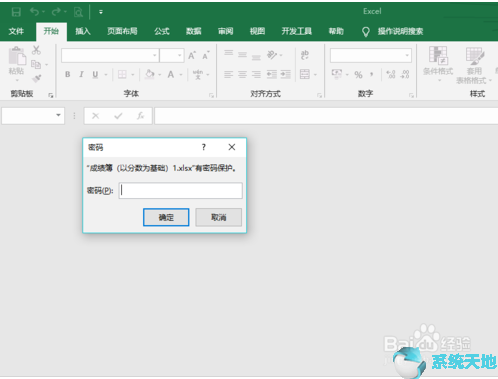Switch to the 公式 ribbon tab
Viewport: 498px width, 379px height.
[x=162, y=31]
